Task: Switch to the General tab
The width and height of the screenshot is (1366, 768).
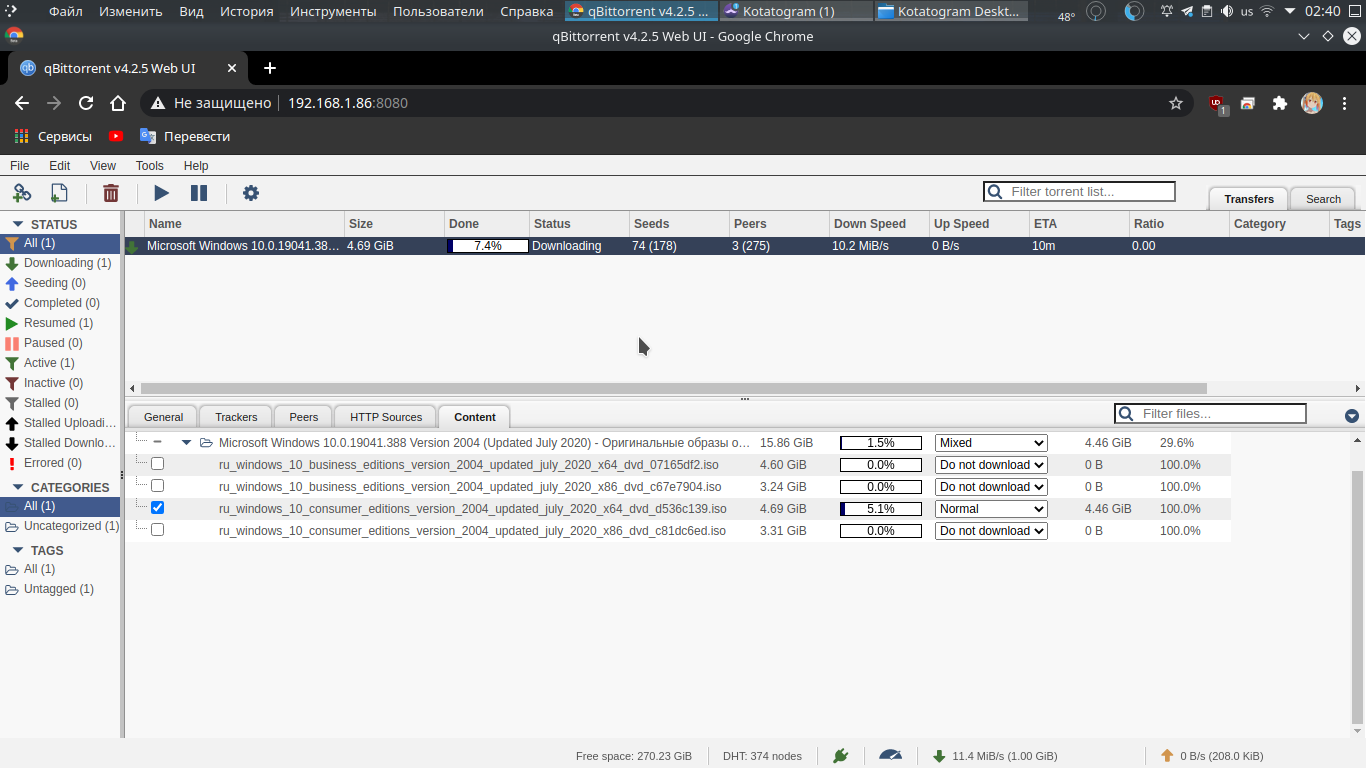Action: tap(163, 417)
